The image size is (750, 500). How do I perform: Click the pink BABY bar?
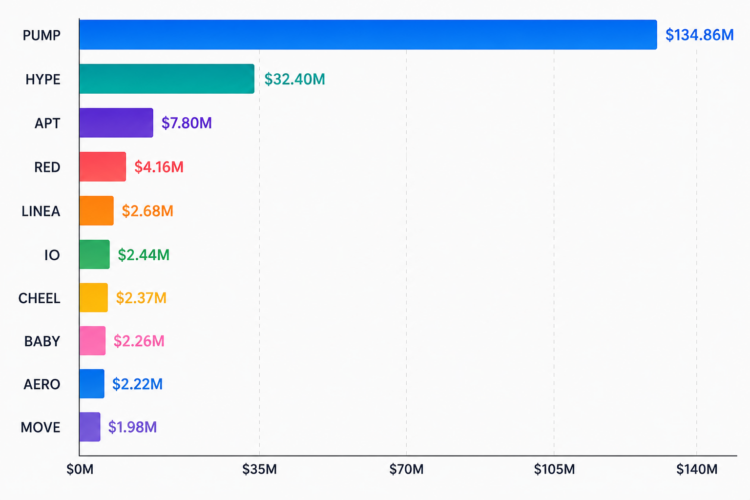92,341
